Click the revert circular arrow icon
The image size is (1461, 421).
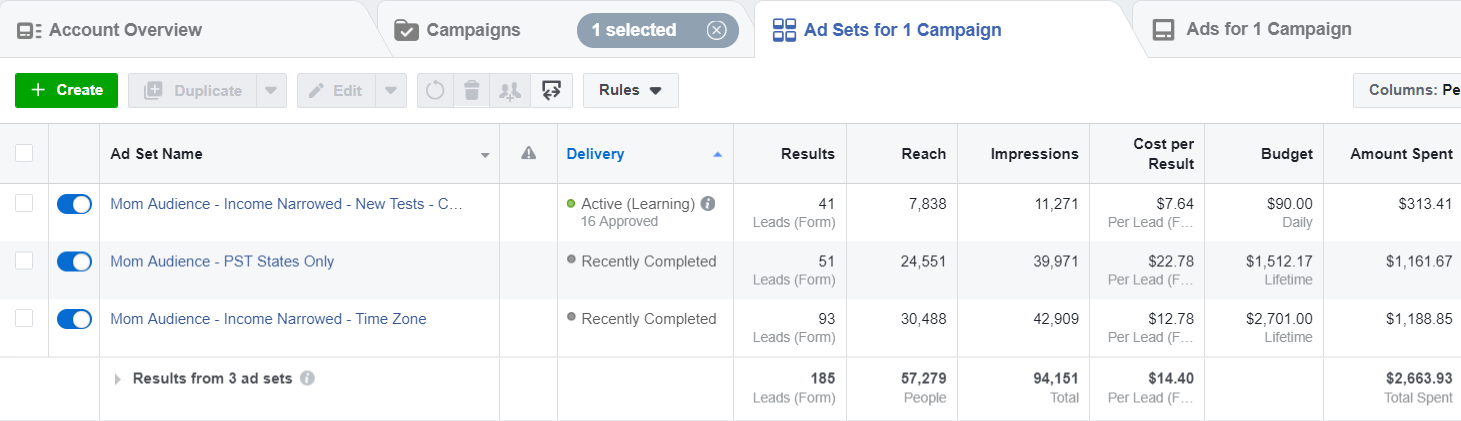point(435,91)
